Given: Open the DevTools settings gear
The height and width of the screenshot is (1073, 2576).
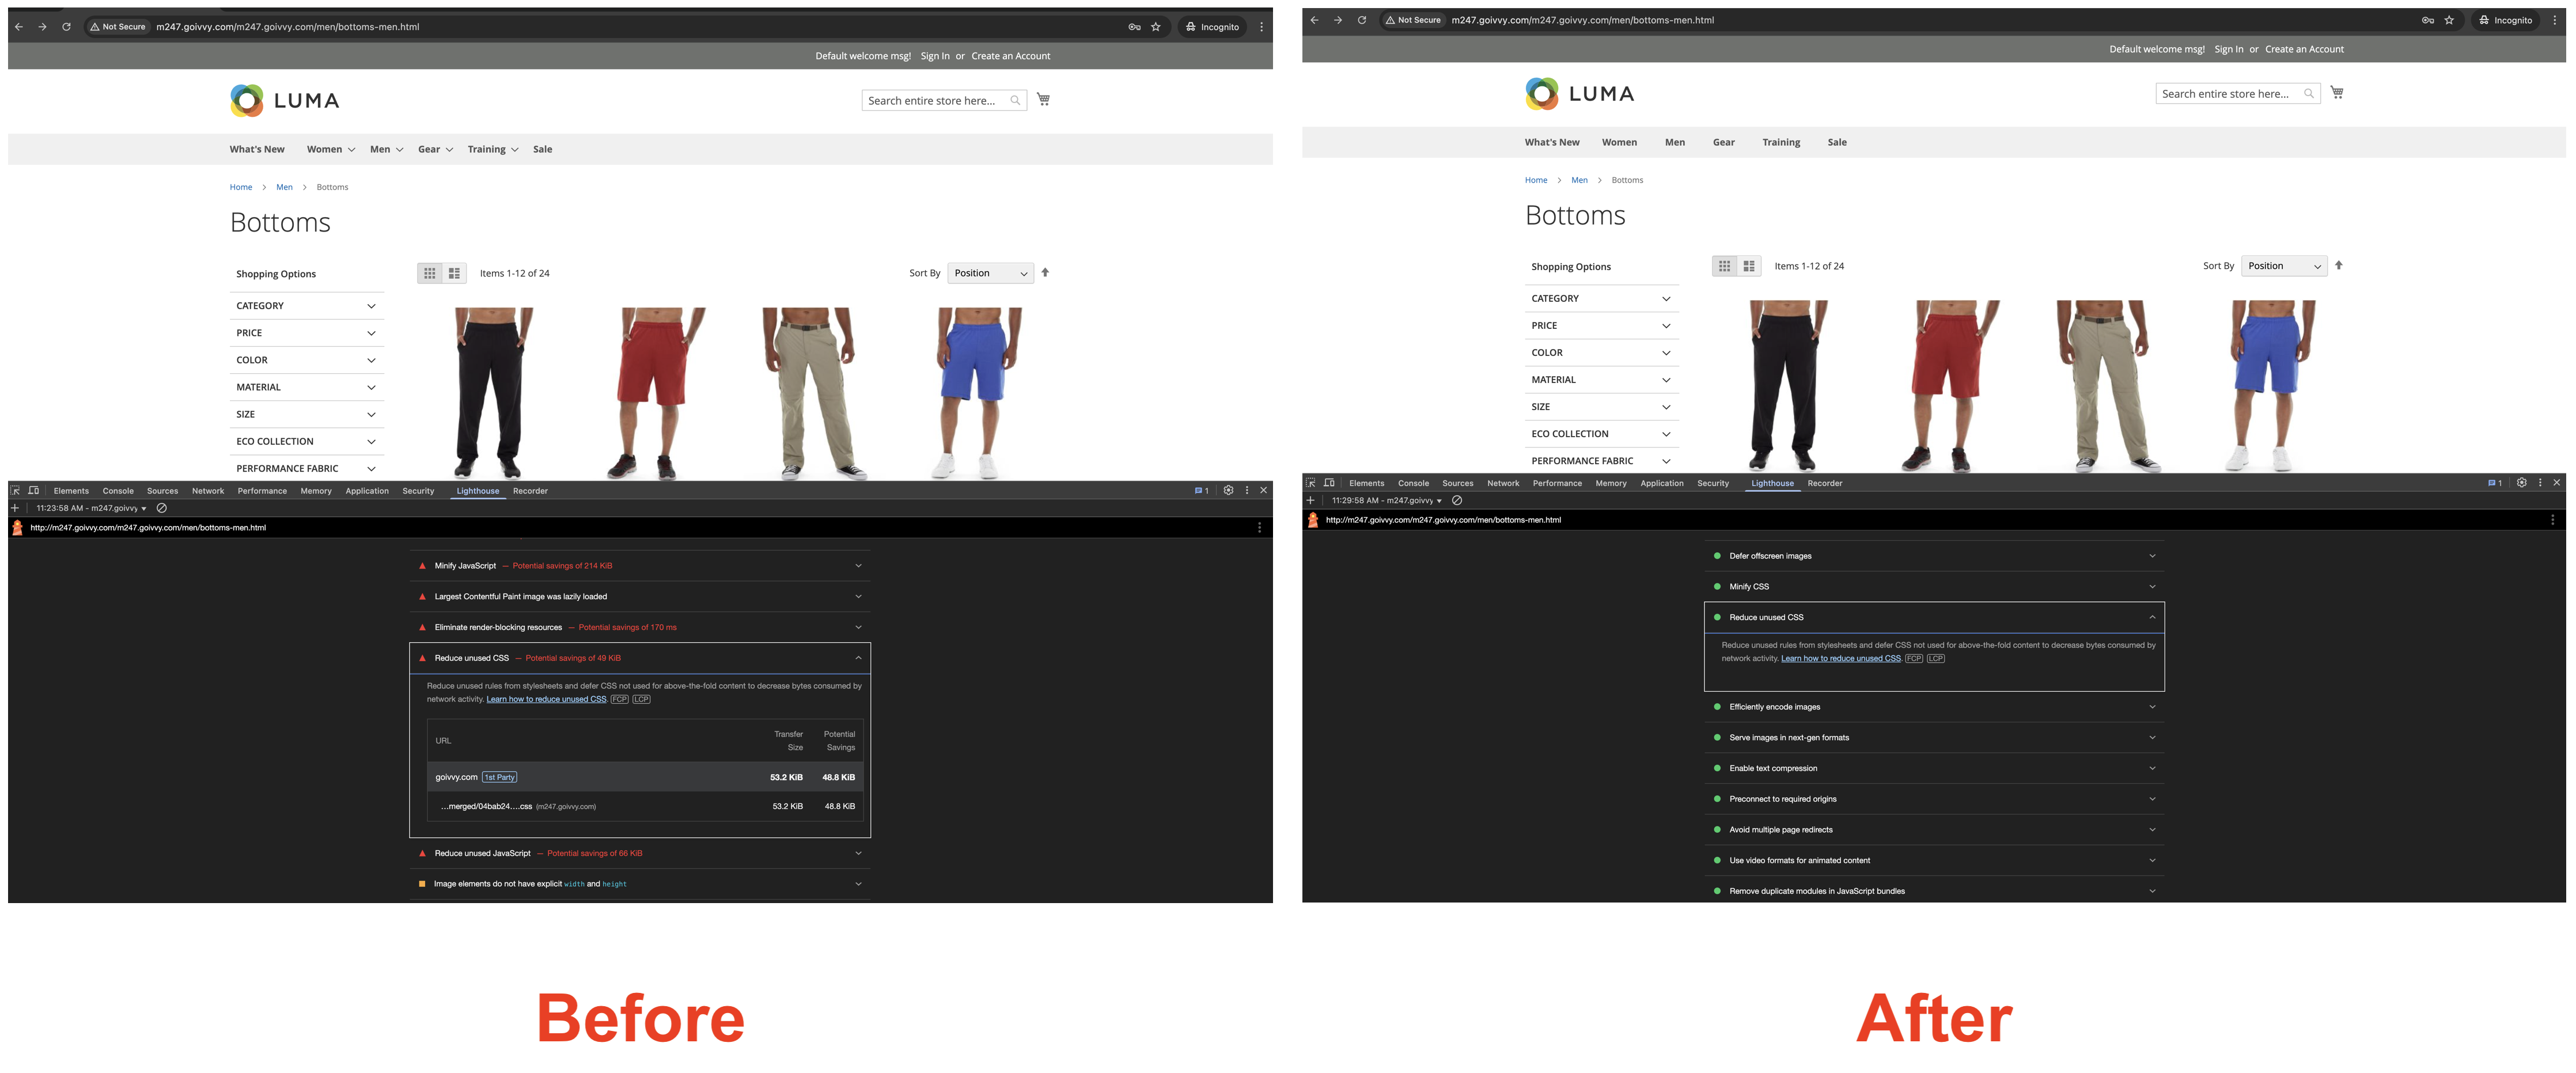Looking at the screenshot, I should pyautogui.click(x=1228, y=490).
